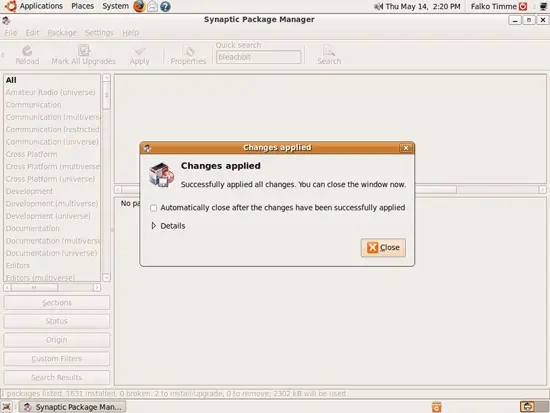Viewport: 550px width, 413px height.
Task: Click the Status filter button
Action: coord(56,321)
